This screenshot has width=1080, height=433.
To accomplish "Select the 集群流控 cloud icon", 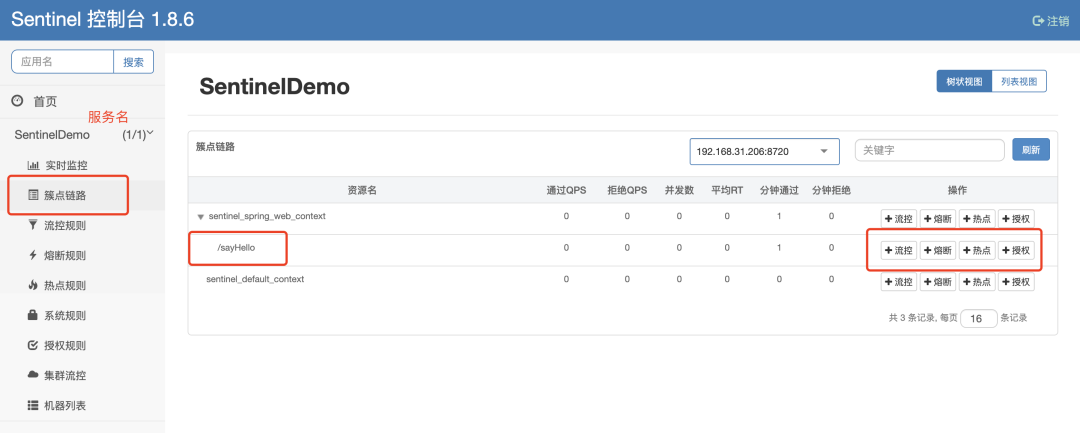I will coord(33,375).
